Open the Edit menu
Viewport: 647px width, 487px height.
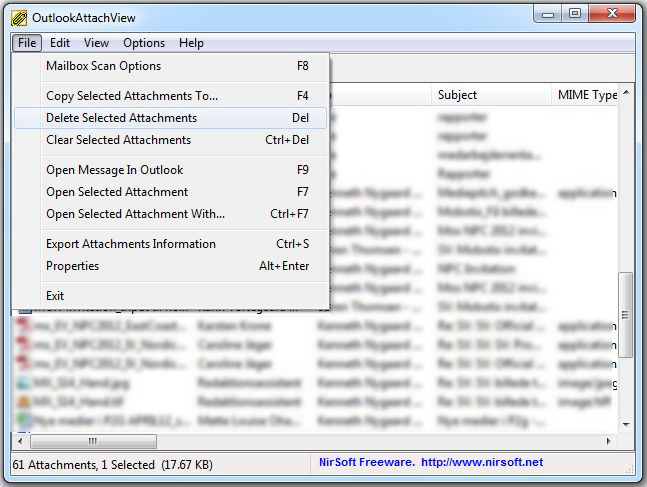point(60,43)
